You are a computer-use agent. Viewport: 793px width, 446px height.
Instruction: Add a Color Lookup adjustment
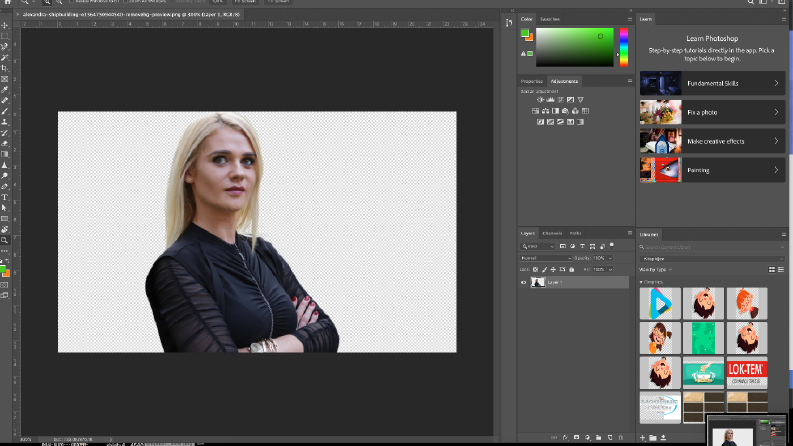click(585, 111)
